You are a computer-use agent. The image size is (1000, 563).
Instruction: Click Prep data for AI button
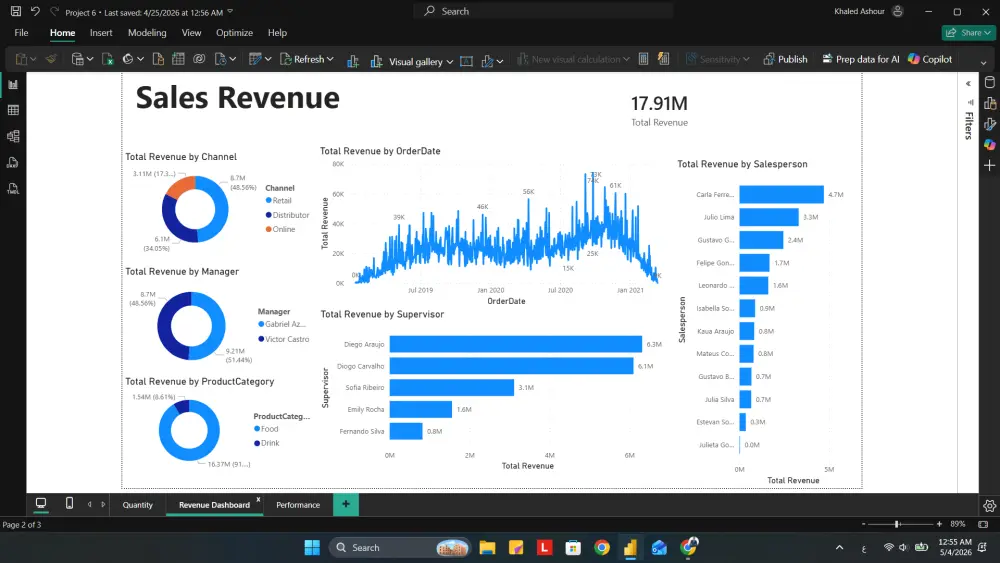point(860,59)
